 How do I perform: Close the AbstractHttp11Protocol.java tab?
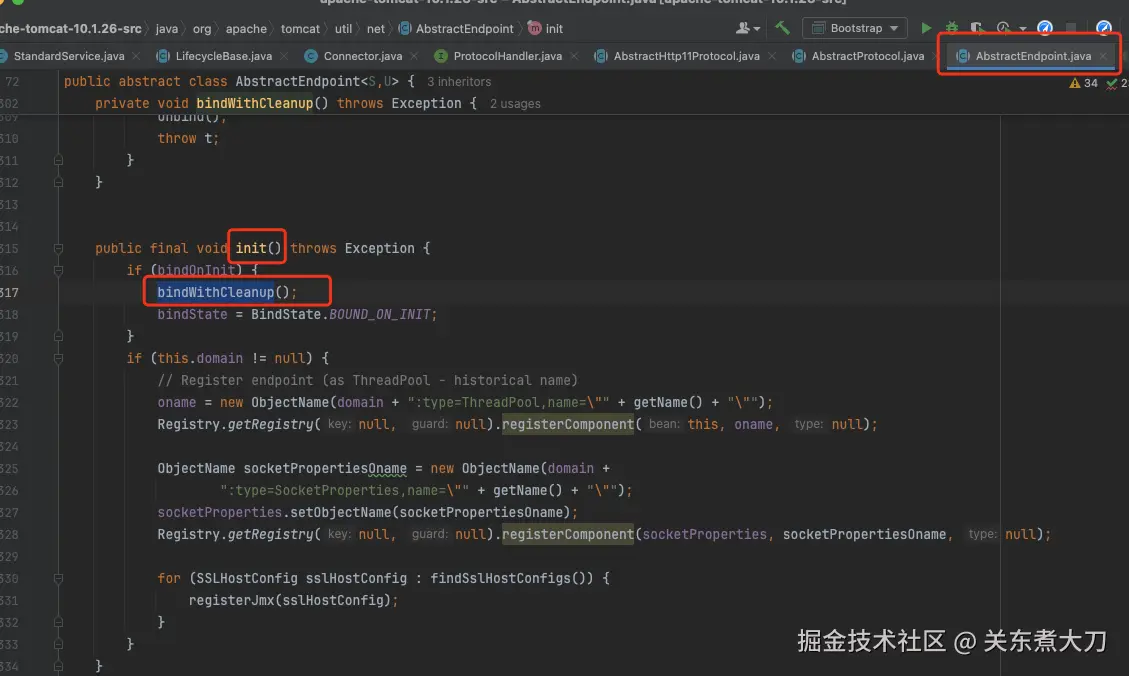tap(772, 56)
